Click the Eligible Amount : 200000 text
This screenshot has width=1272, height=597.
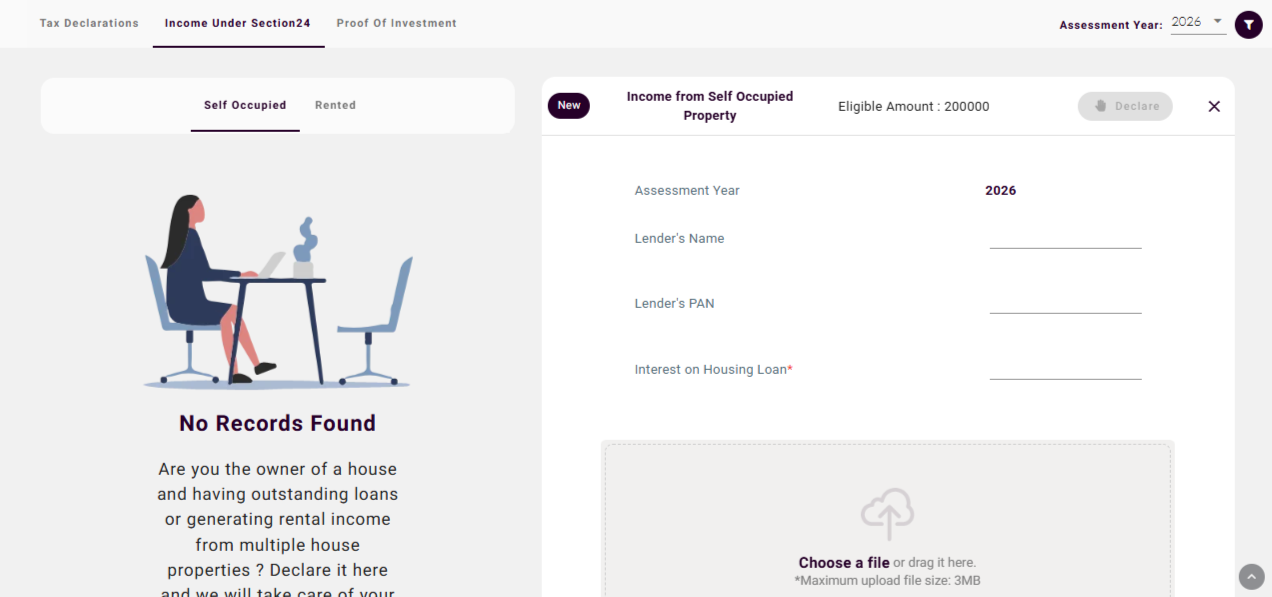coord(913,107)
